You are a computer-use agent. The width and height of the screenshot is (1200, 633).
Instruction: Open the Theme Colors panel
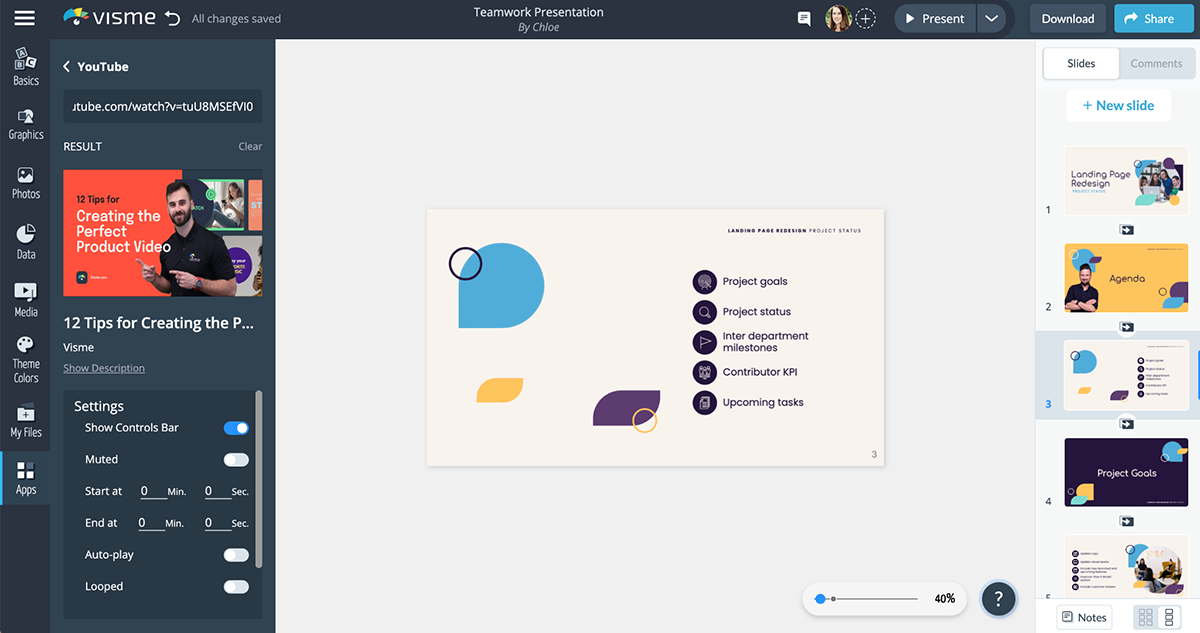click(x=26, y=359)
